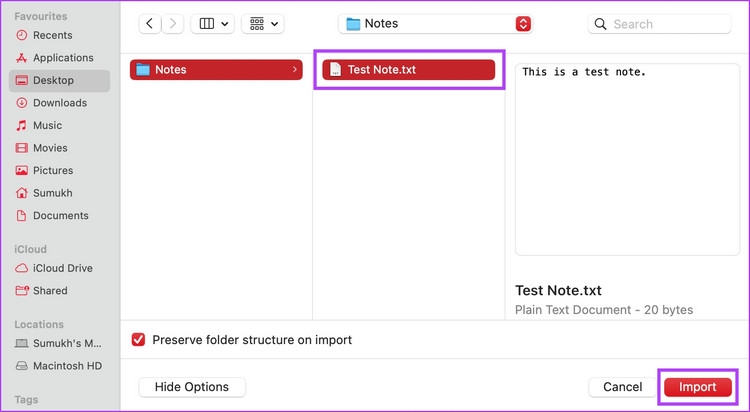Click the Test Note.txt preview title
The width and height of the screenshot is (750, 412).
pyautogui.click(x=558, y=290)
